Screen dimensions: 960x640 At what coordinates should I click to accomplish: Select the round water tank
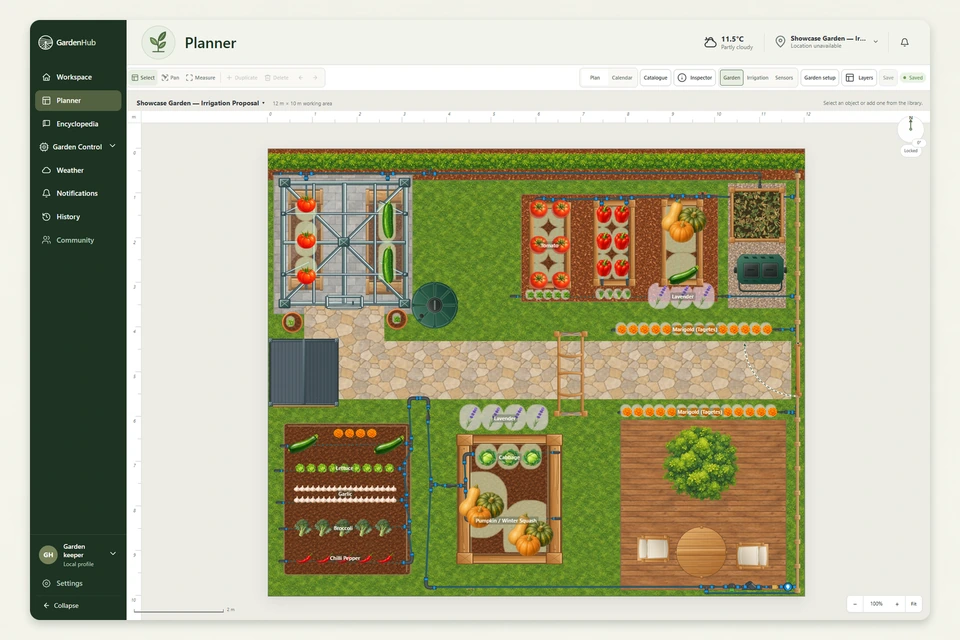click(435, 304)
